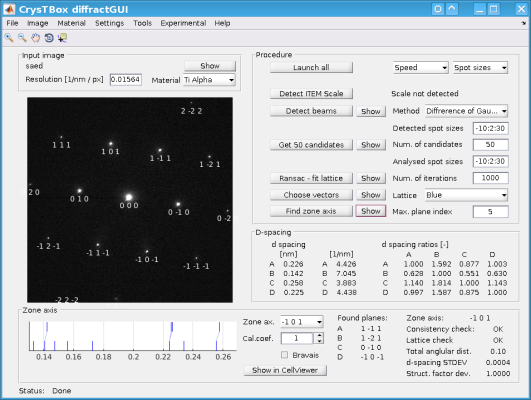Image resolution: width=531 pixels, height=400 pixels.
Task: Select the Zoom Out magnifier tool
Action: tap(22, 38)
